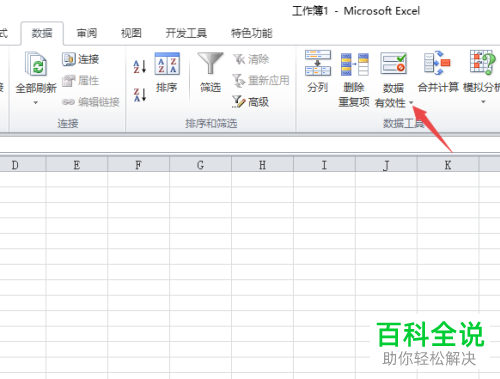The height and width of the screenshot is (379, 500).
Task: Open the Sort (排序) dialog icon
Action: point(167,64)
